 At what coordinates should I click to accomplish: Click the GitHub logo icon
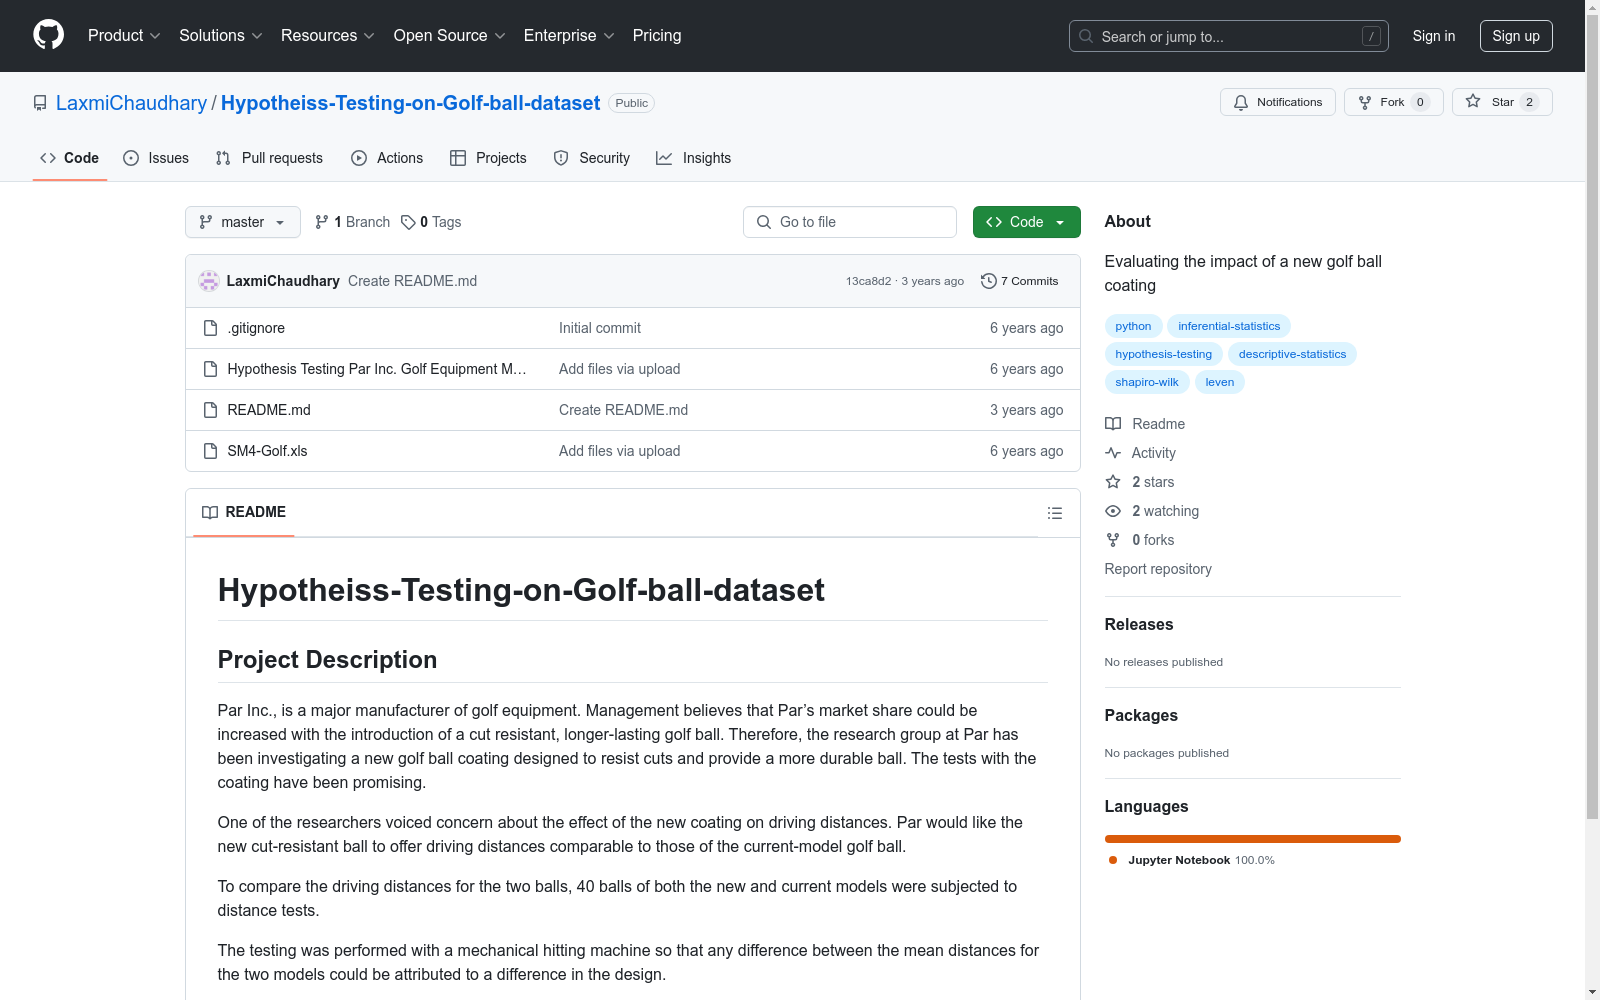(48, 35)
